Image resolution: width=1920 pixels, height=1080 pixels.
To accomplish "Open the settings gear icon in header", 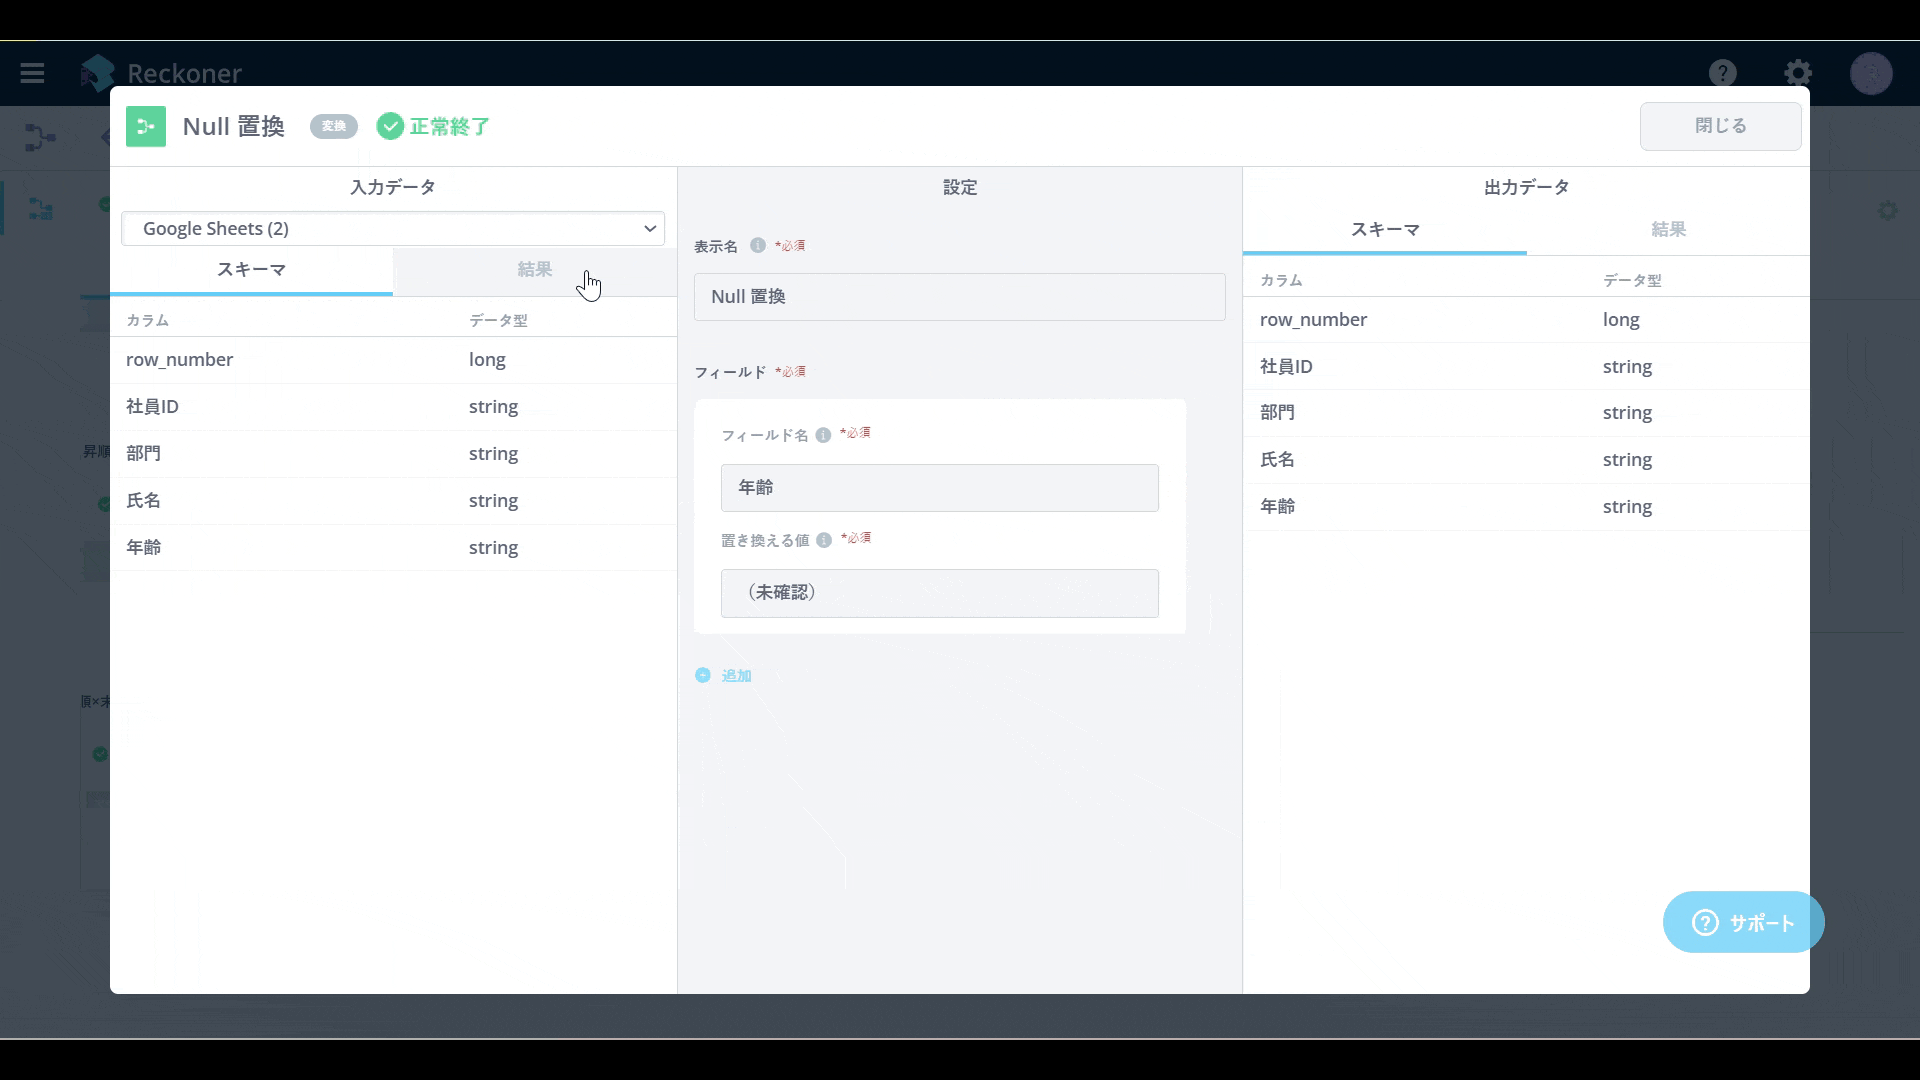I will 1797,73.
